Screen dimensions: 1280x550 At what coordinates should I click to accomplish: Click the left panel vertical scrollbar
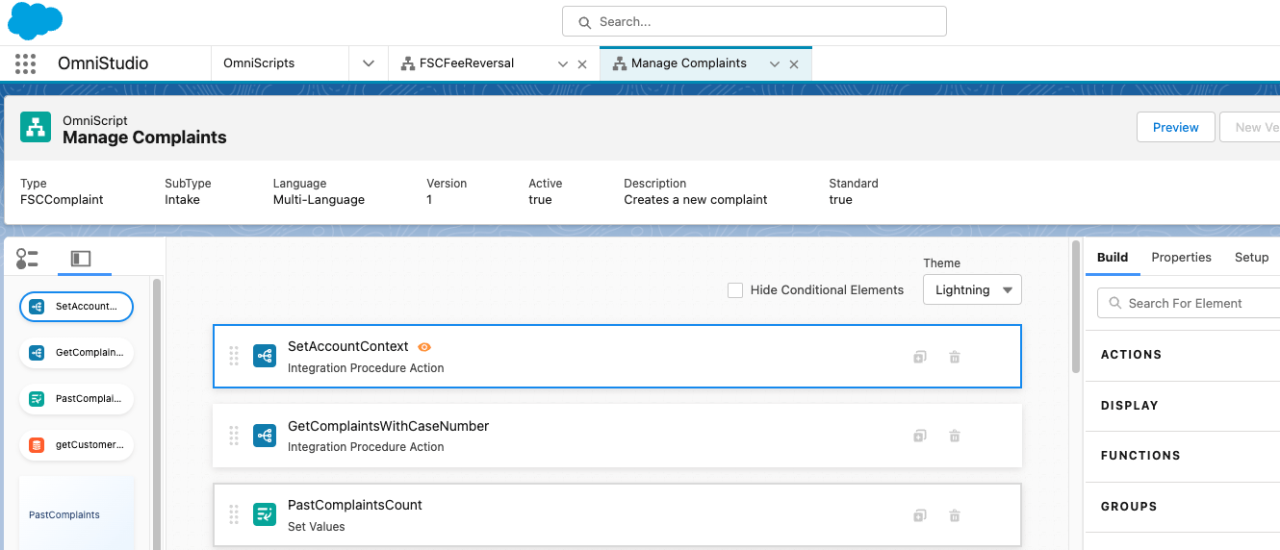[x=156, y=415]
